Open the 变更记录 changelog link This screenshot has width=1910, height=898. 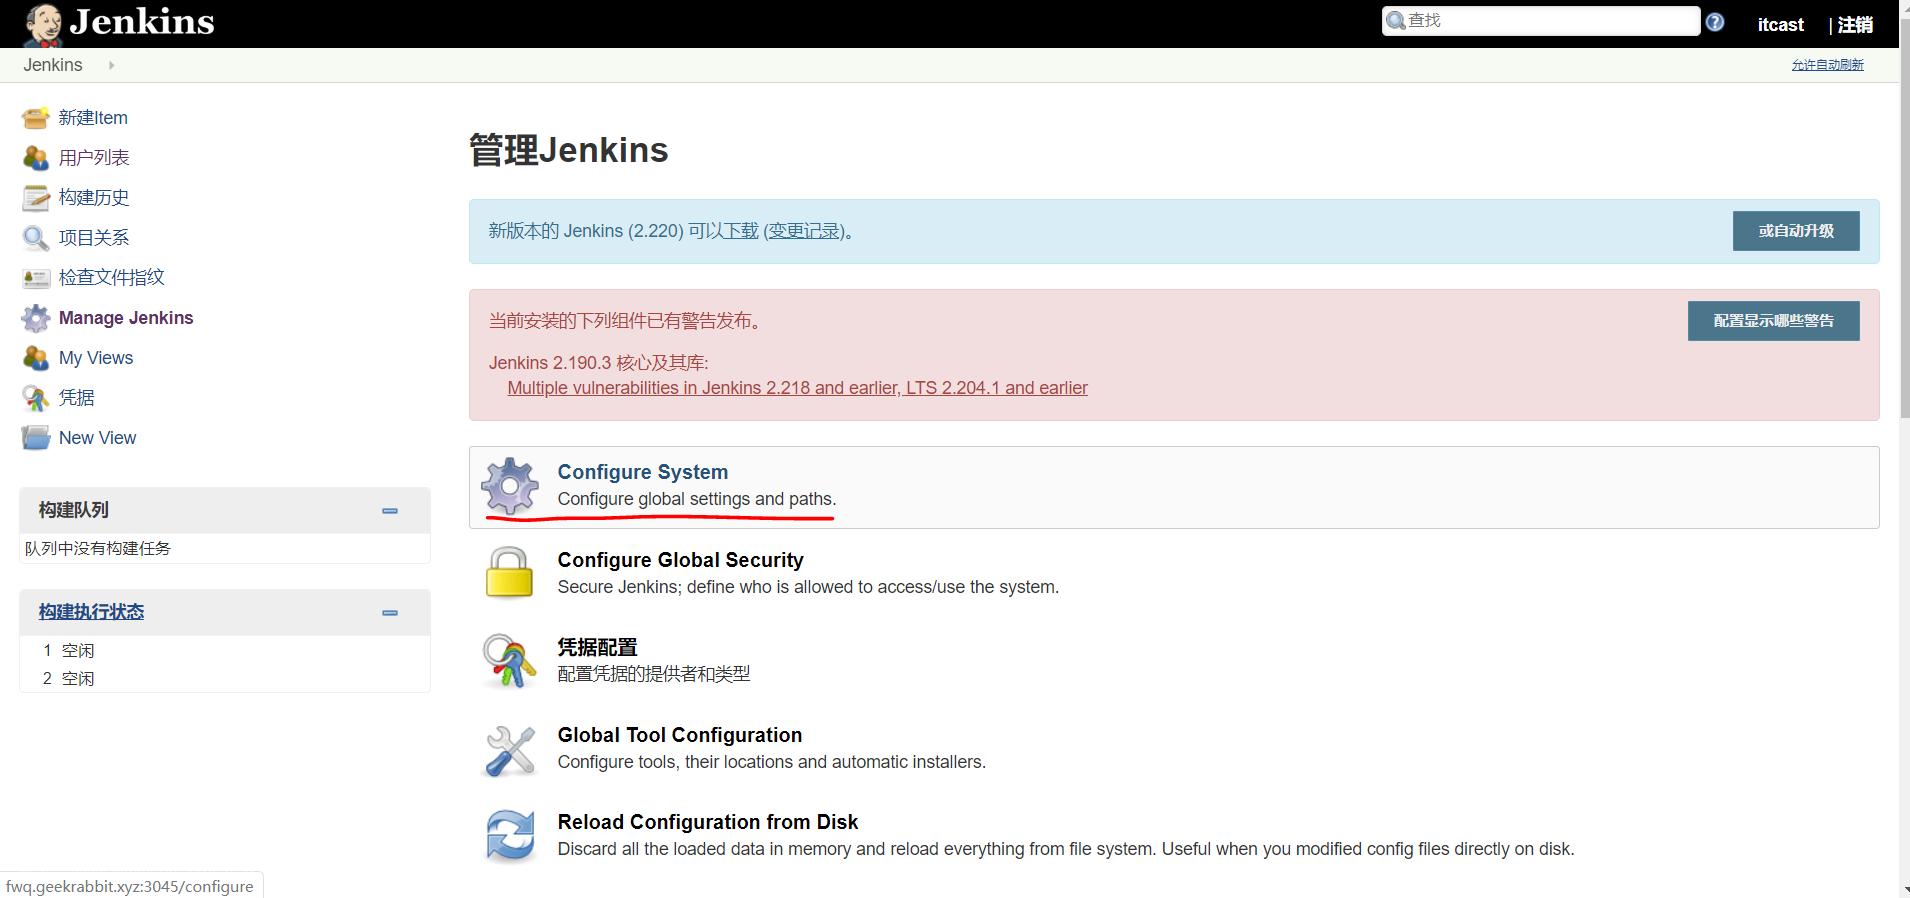point(804,231)
